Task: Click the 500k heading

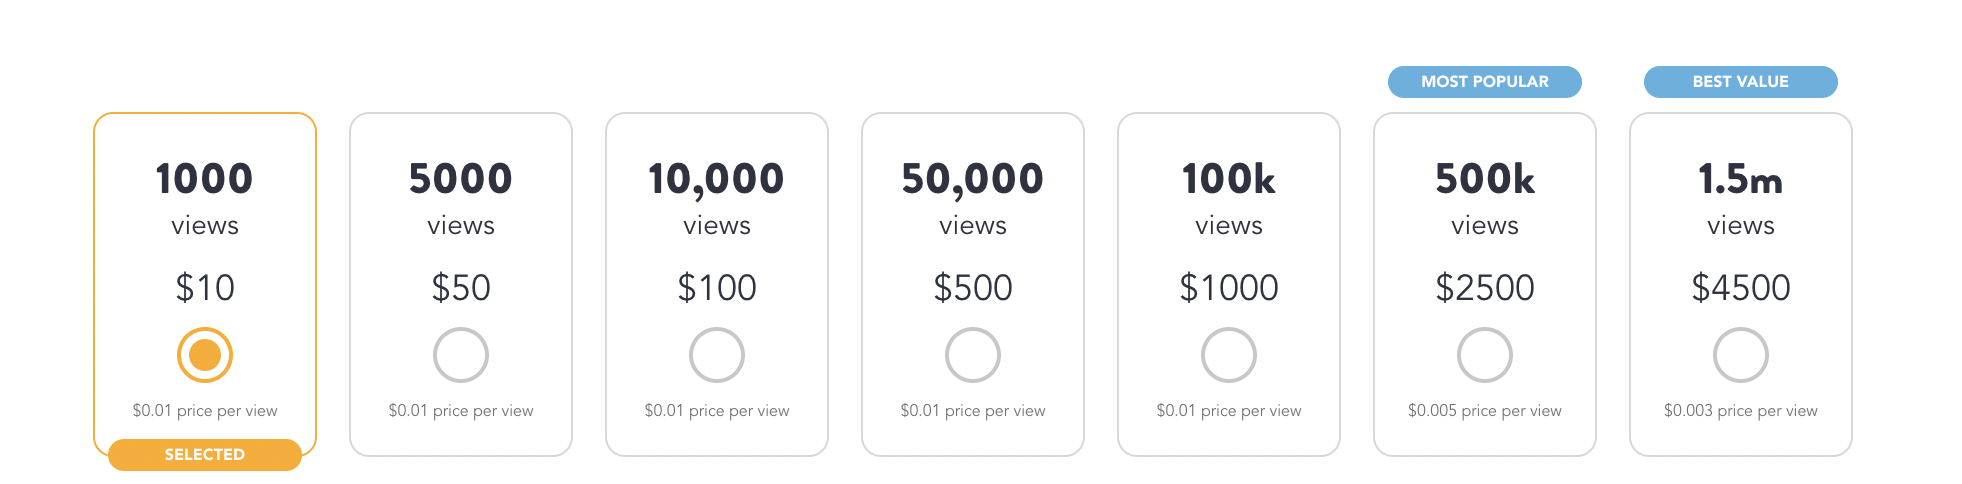Action: [1485, 180]
